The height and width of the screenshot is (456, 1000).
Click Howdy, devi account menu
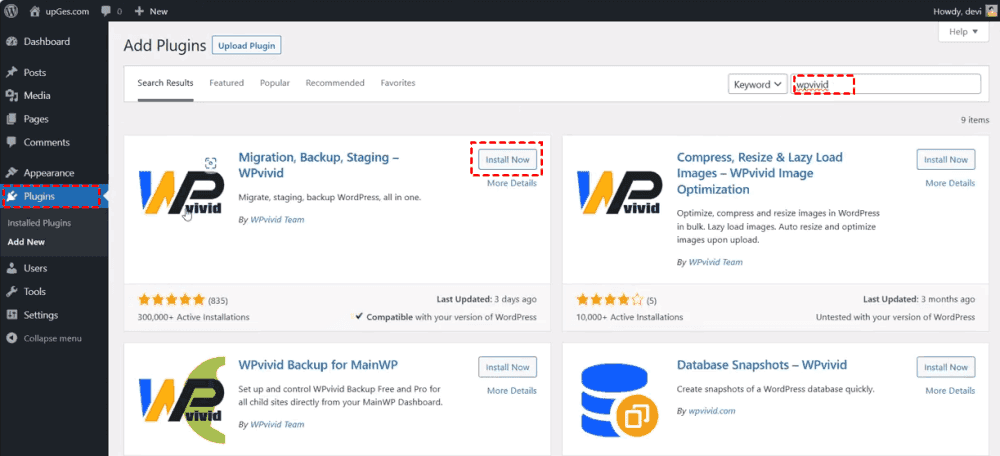click(x=964, y=11)
